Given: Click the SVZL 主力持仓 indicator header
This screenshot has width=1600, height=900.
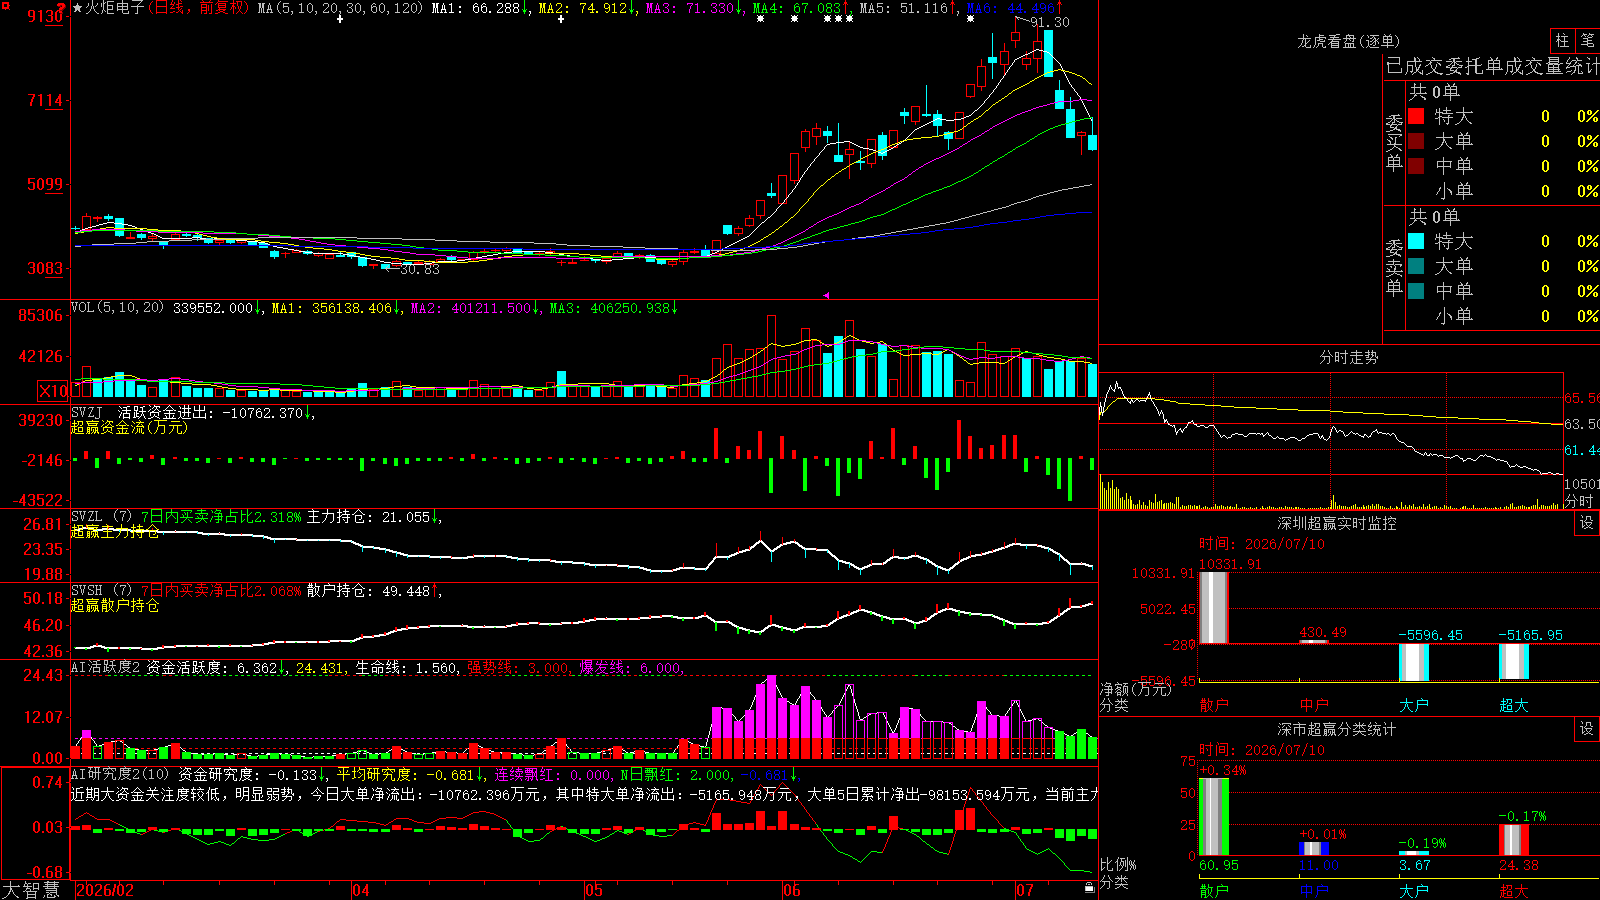Looking at the screenshot, I should coord(257,517).
